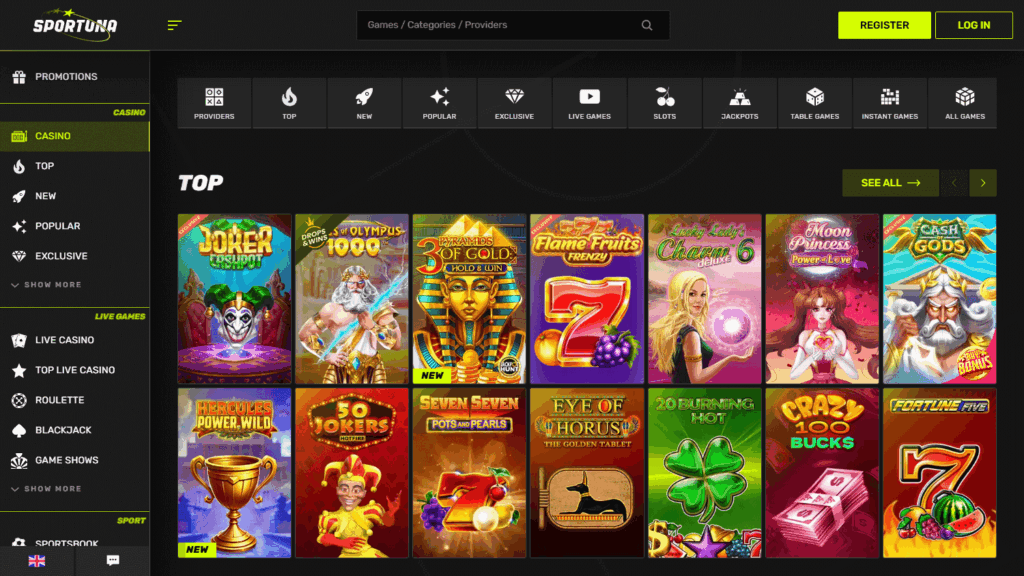Open Promotions from the sidebar
The height and width of the screenshot is (576, 1024).
pyautogui.click(x=66, y=77)
